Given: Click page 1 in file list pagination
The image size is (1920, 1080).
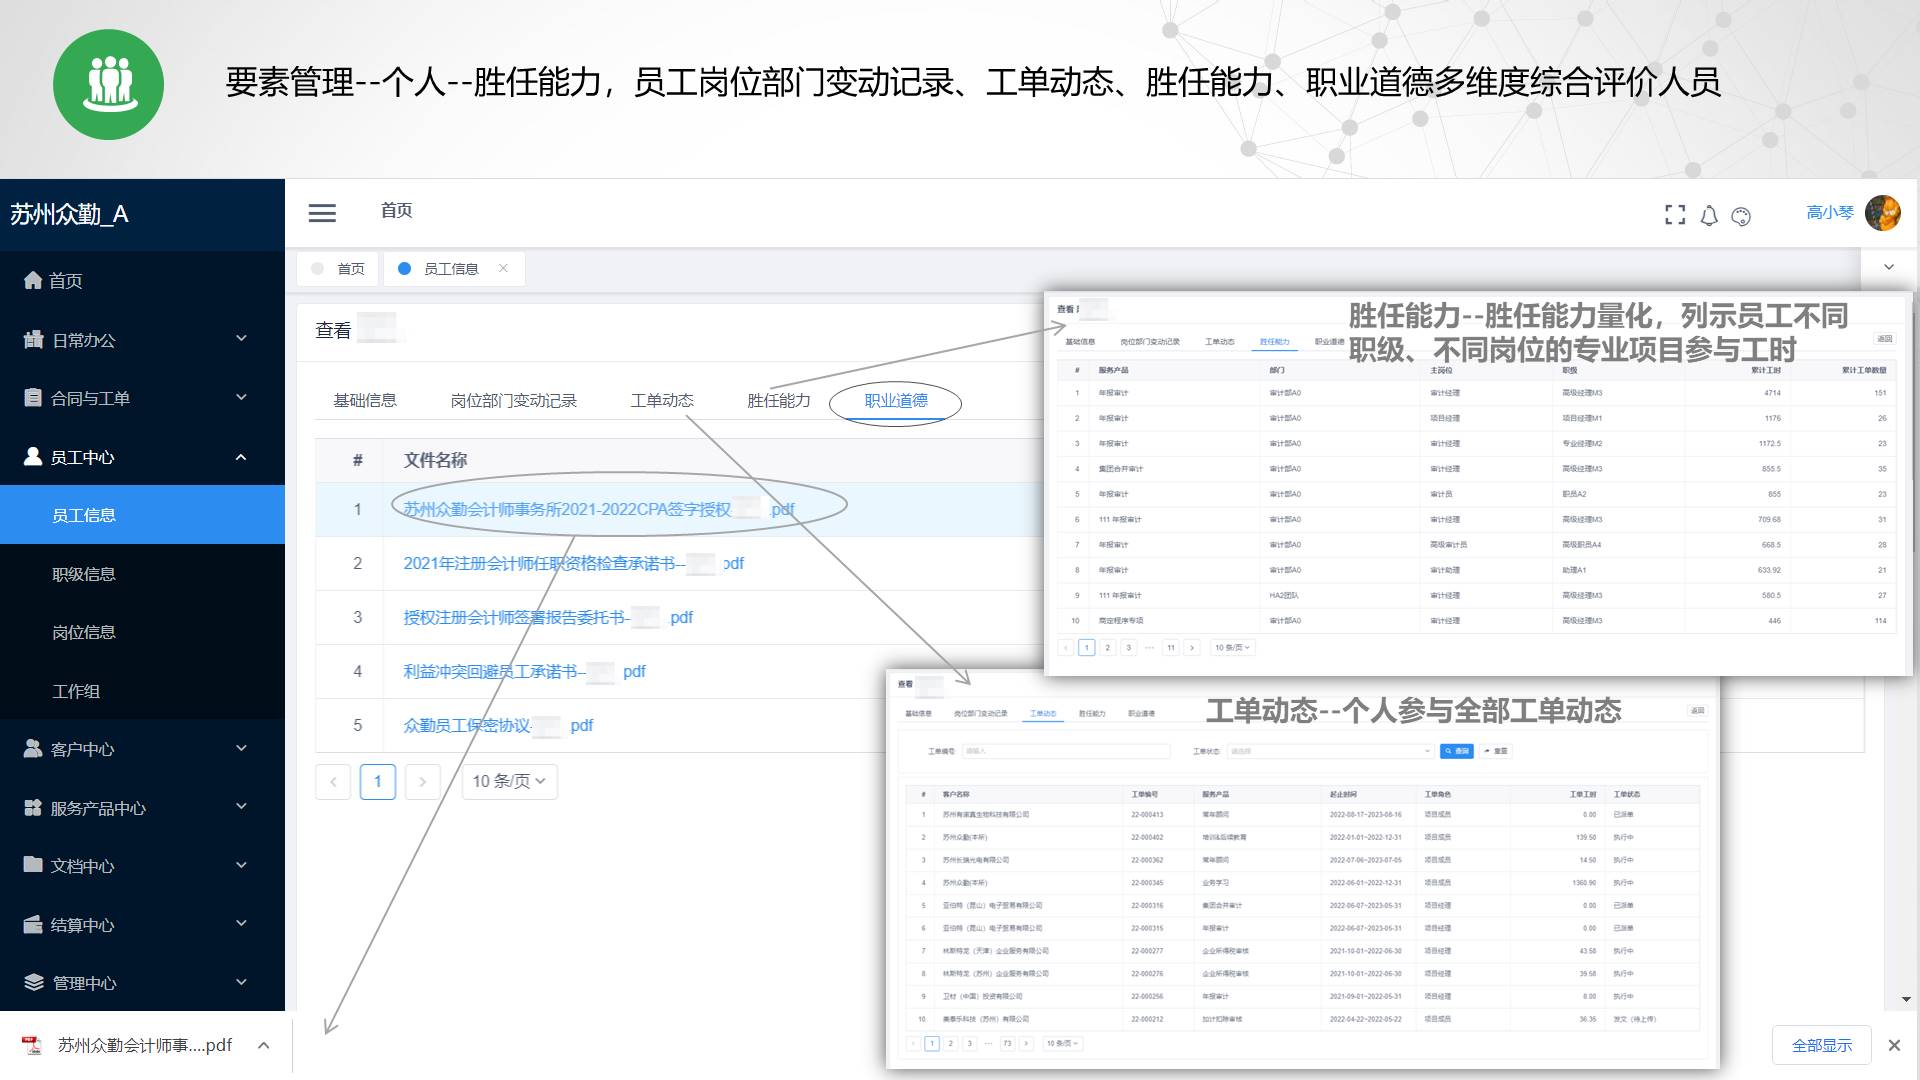Looking at the screenshot, I should [377, 781].
